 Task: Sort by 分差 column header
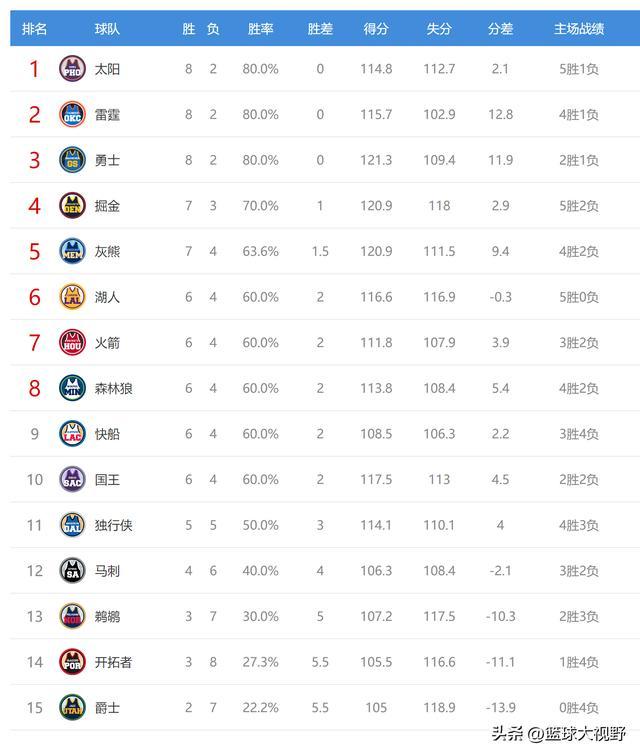point(500,29)
